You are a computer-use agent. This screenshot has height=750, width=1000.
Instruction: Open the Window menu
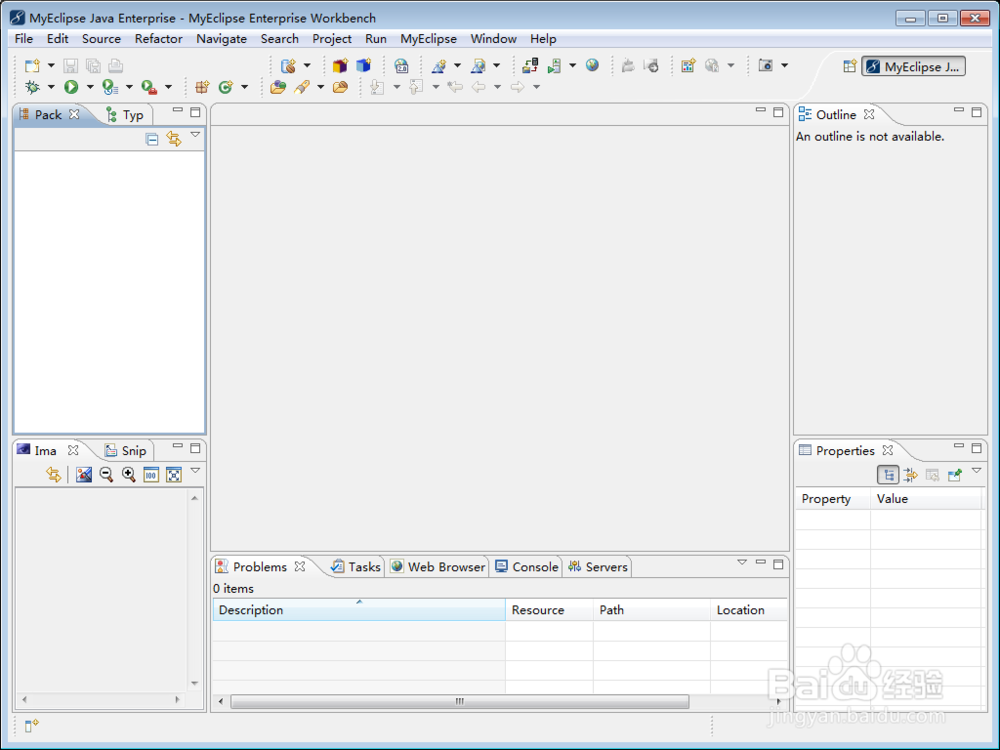coord(493,39)
